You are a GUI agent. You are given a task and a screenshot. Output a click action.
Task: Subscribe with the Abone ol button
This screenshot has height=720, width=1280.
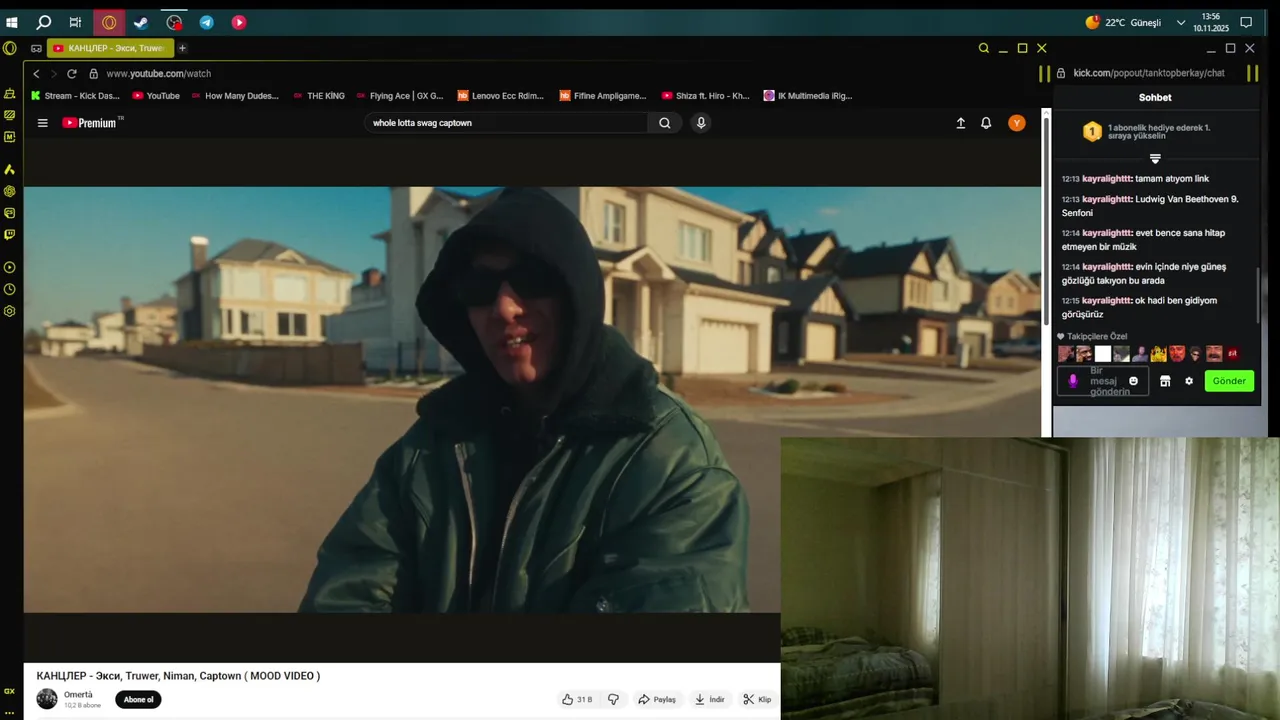tap(138, 699)
